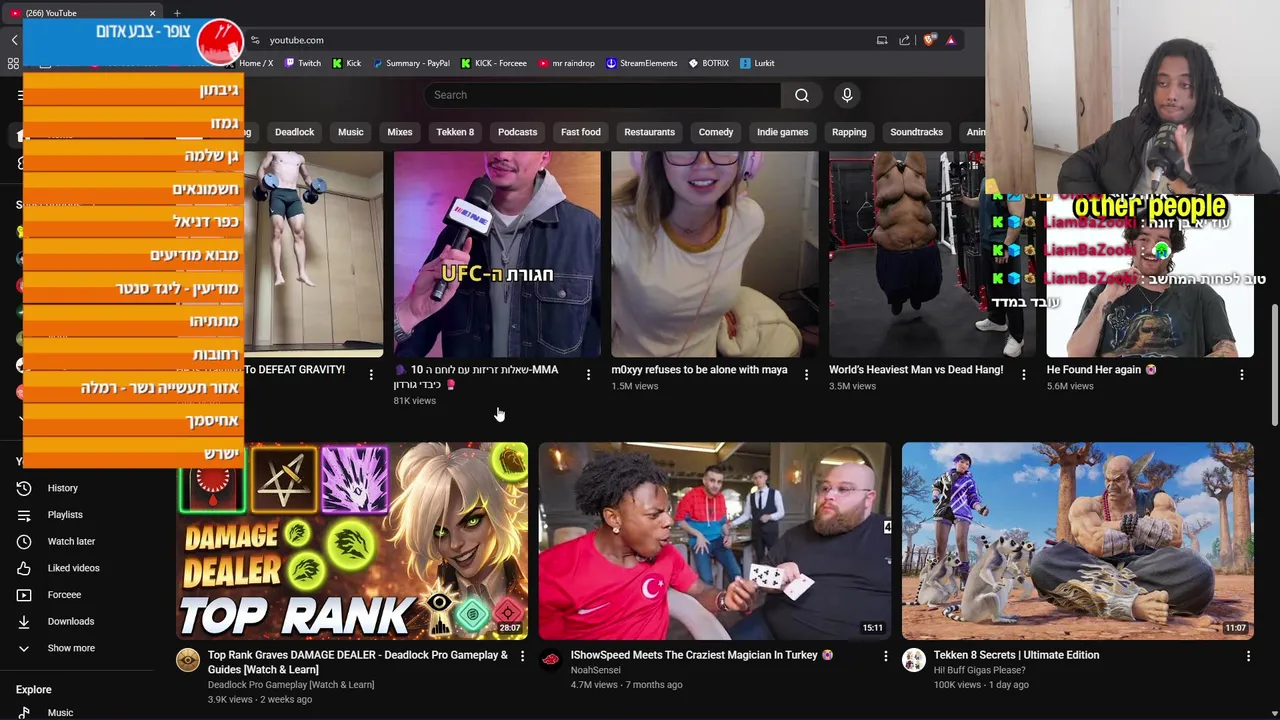Open Forceee your videos entry
This screenshot has height=720, width=1280.
(x=64, y=595)
